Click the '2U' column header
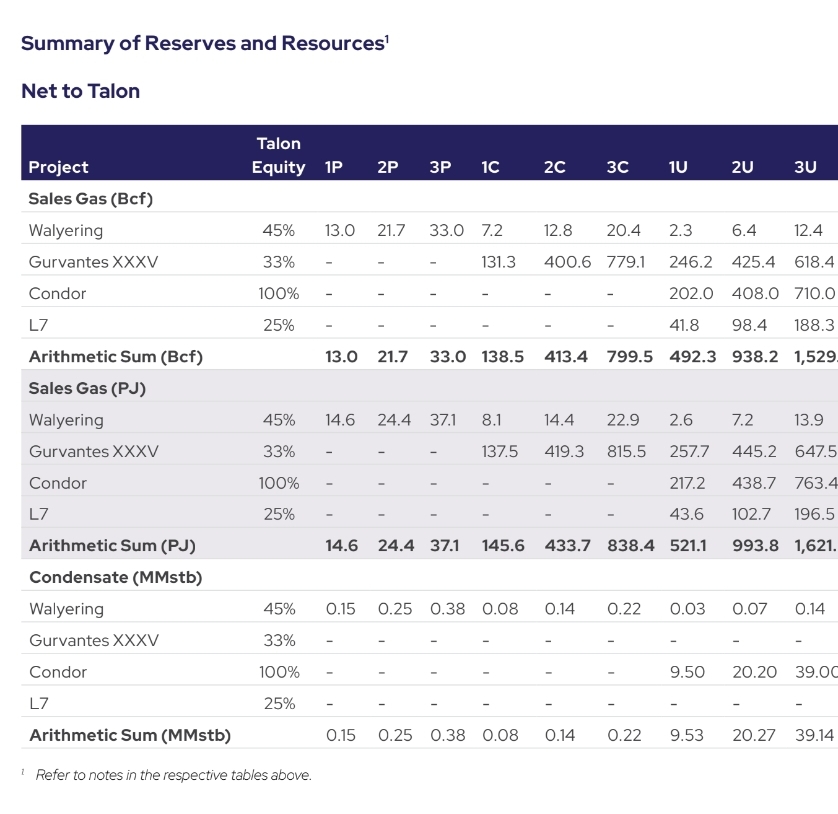Image resolution: width=838 pixels, height=814 pixels. (x=742, y=167)
